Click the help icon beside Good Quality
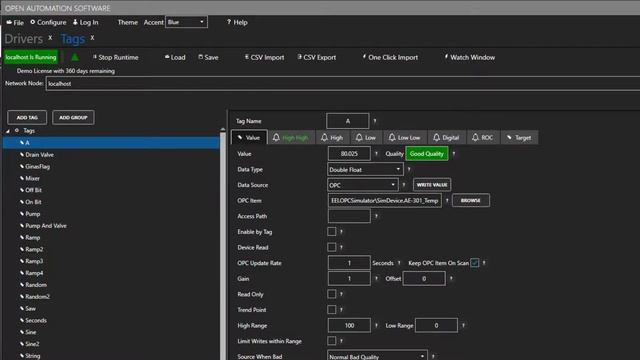The width and height of the screenshot is (640, 360). point(453,153)
